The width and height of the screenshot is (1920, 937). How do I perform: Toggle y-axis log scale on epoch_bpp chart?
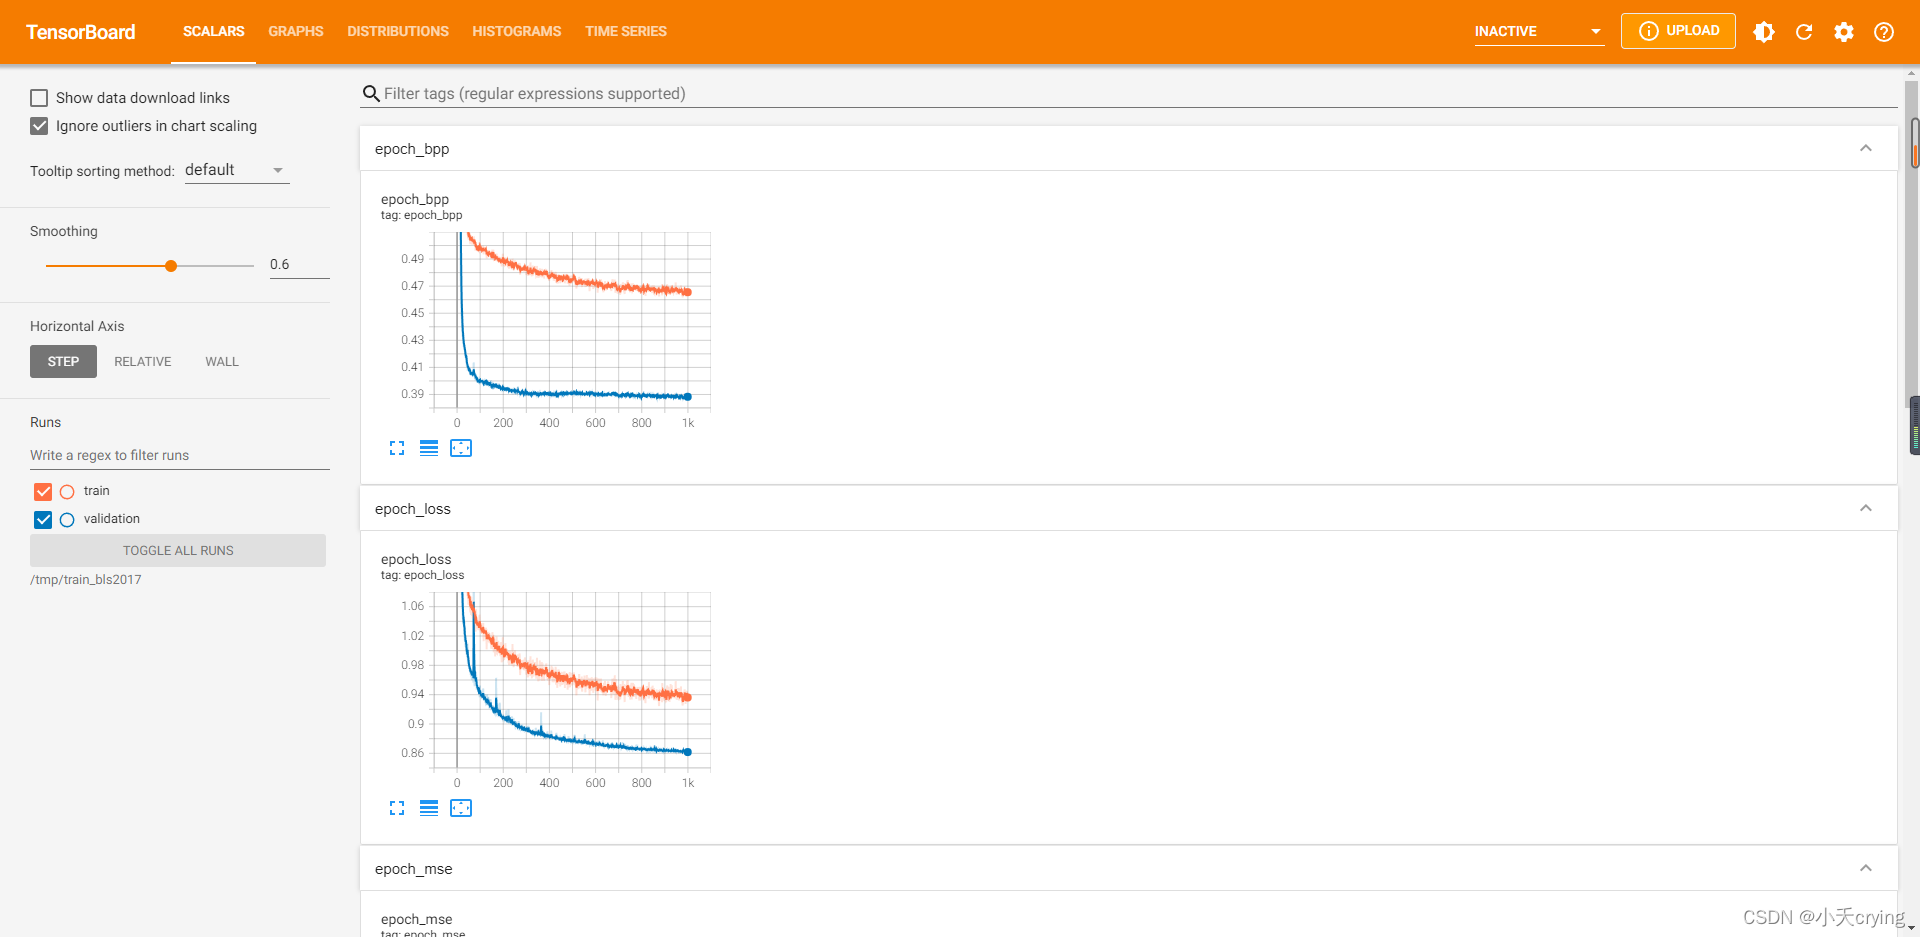429,448
